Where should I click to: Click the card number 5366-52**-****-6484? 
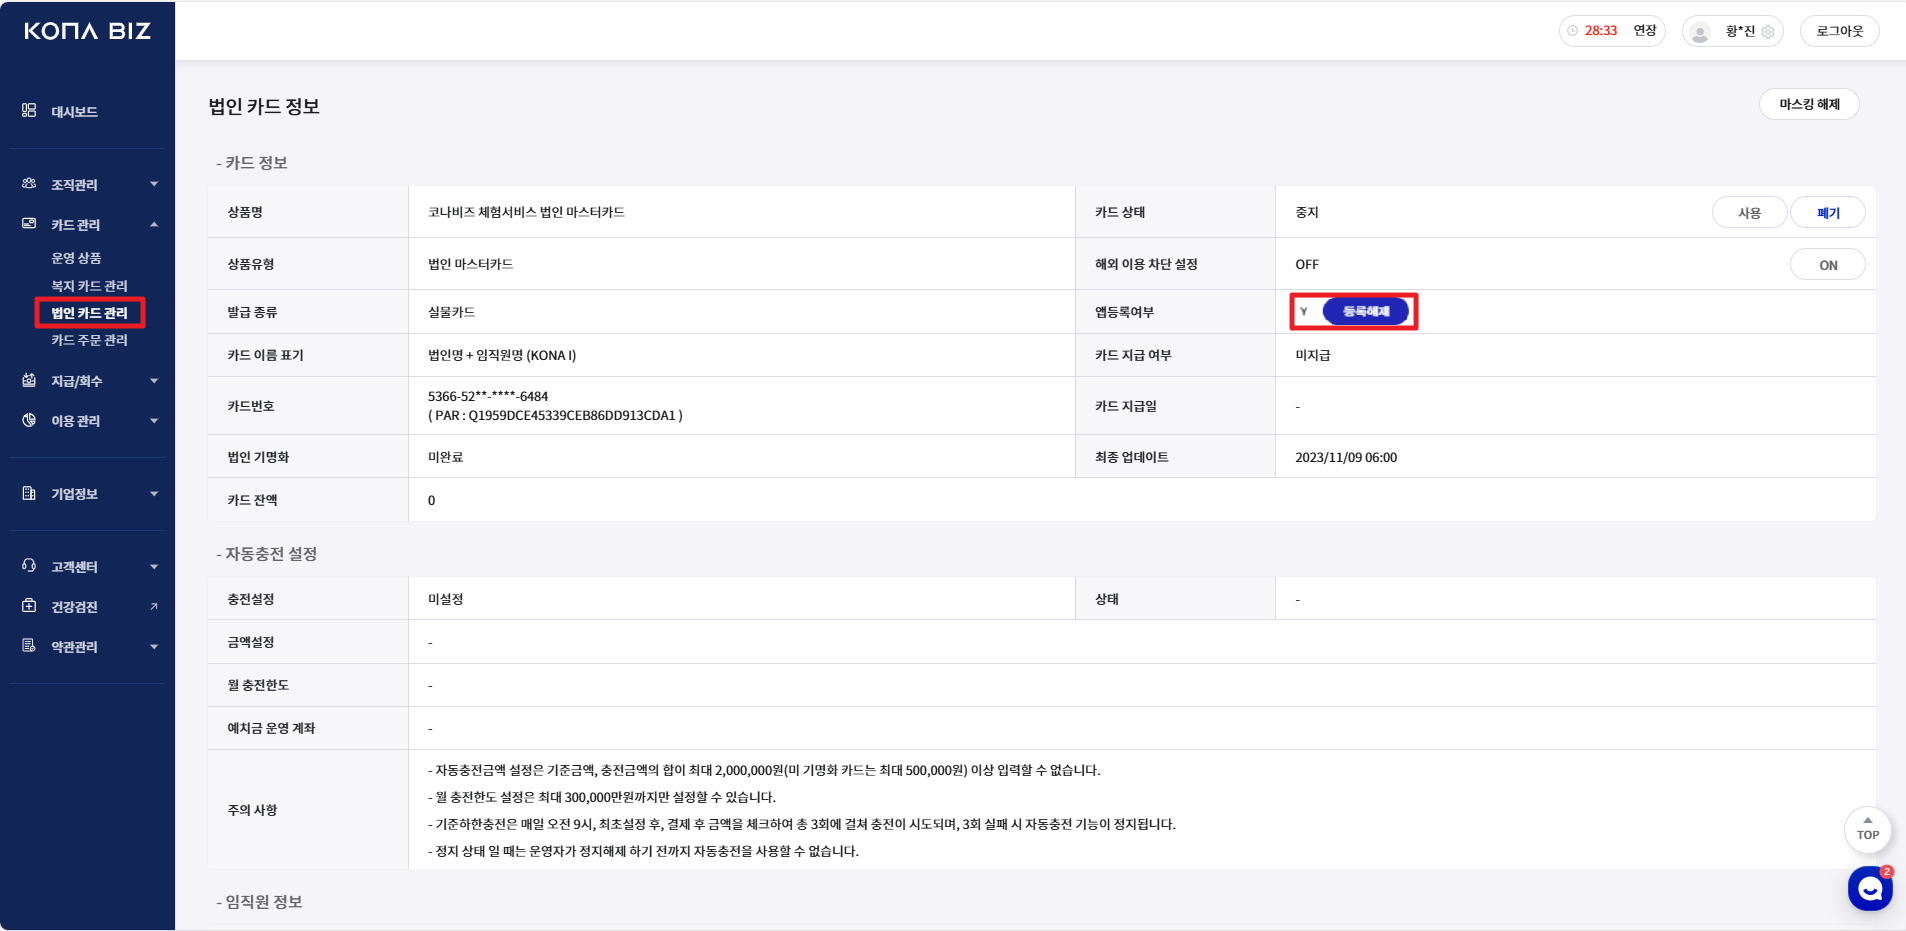488,396
